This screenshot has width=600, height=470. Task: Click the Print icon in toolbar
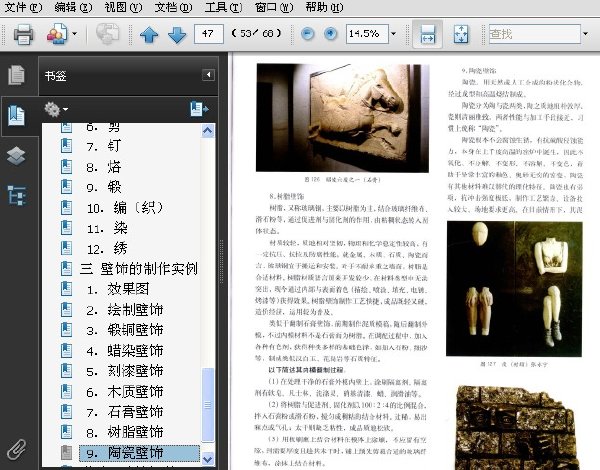pos(23,34)
